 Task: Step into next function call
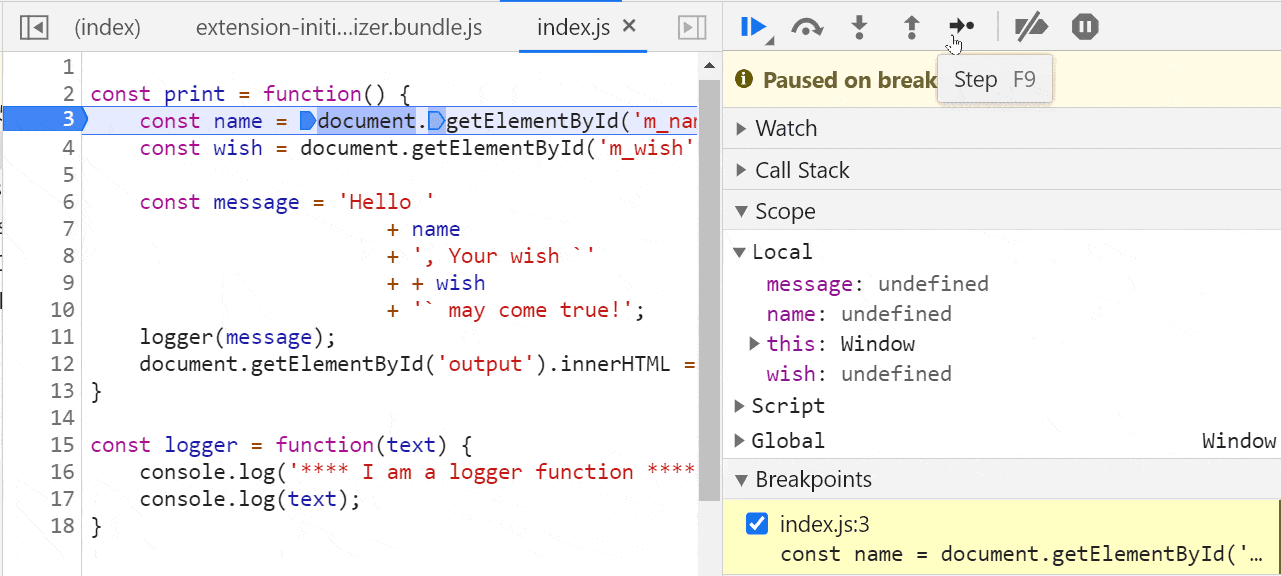point(859,27)
